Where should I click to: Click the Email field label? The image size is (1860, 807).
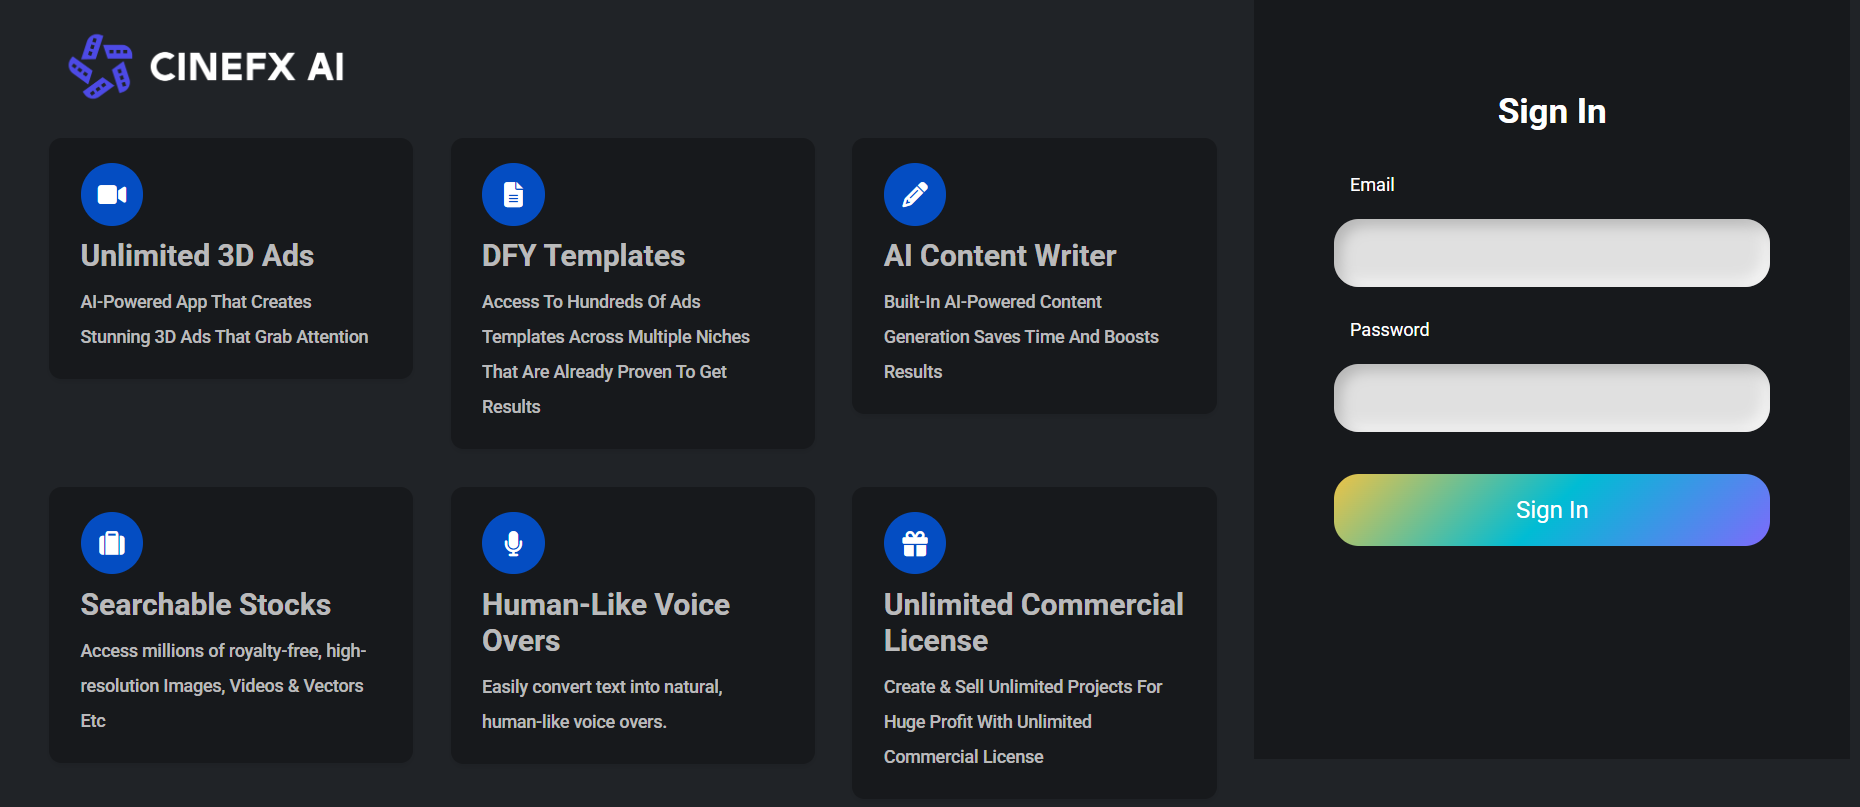pos(1371,185)
